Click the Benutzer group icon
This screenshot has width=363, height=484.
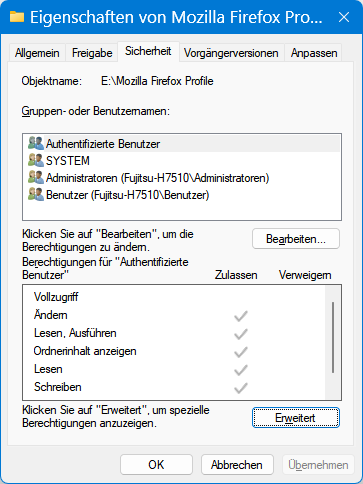coord(36,194)
